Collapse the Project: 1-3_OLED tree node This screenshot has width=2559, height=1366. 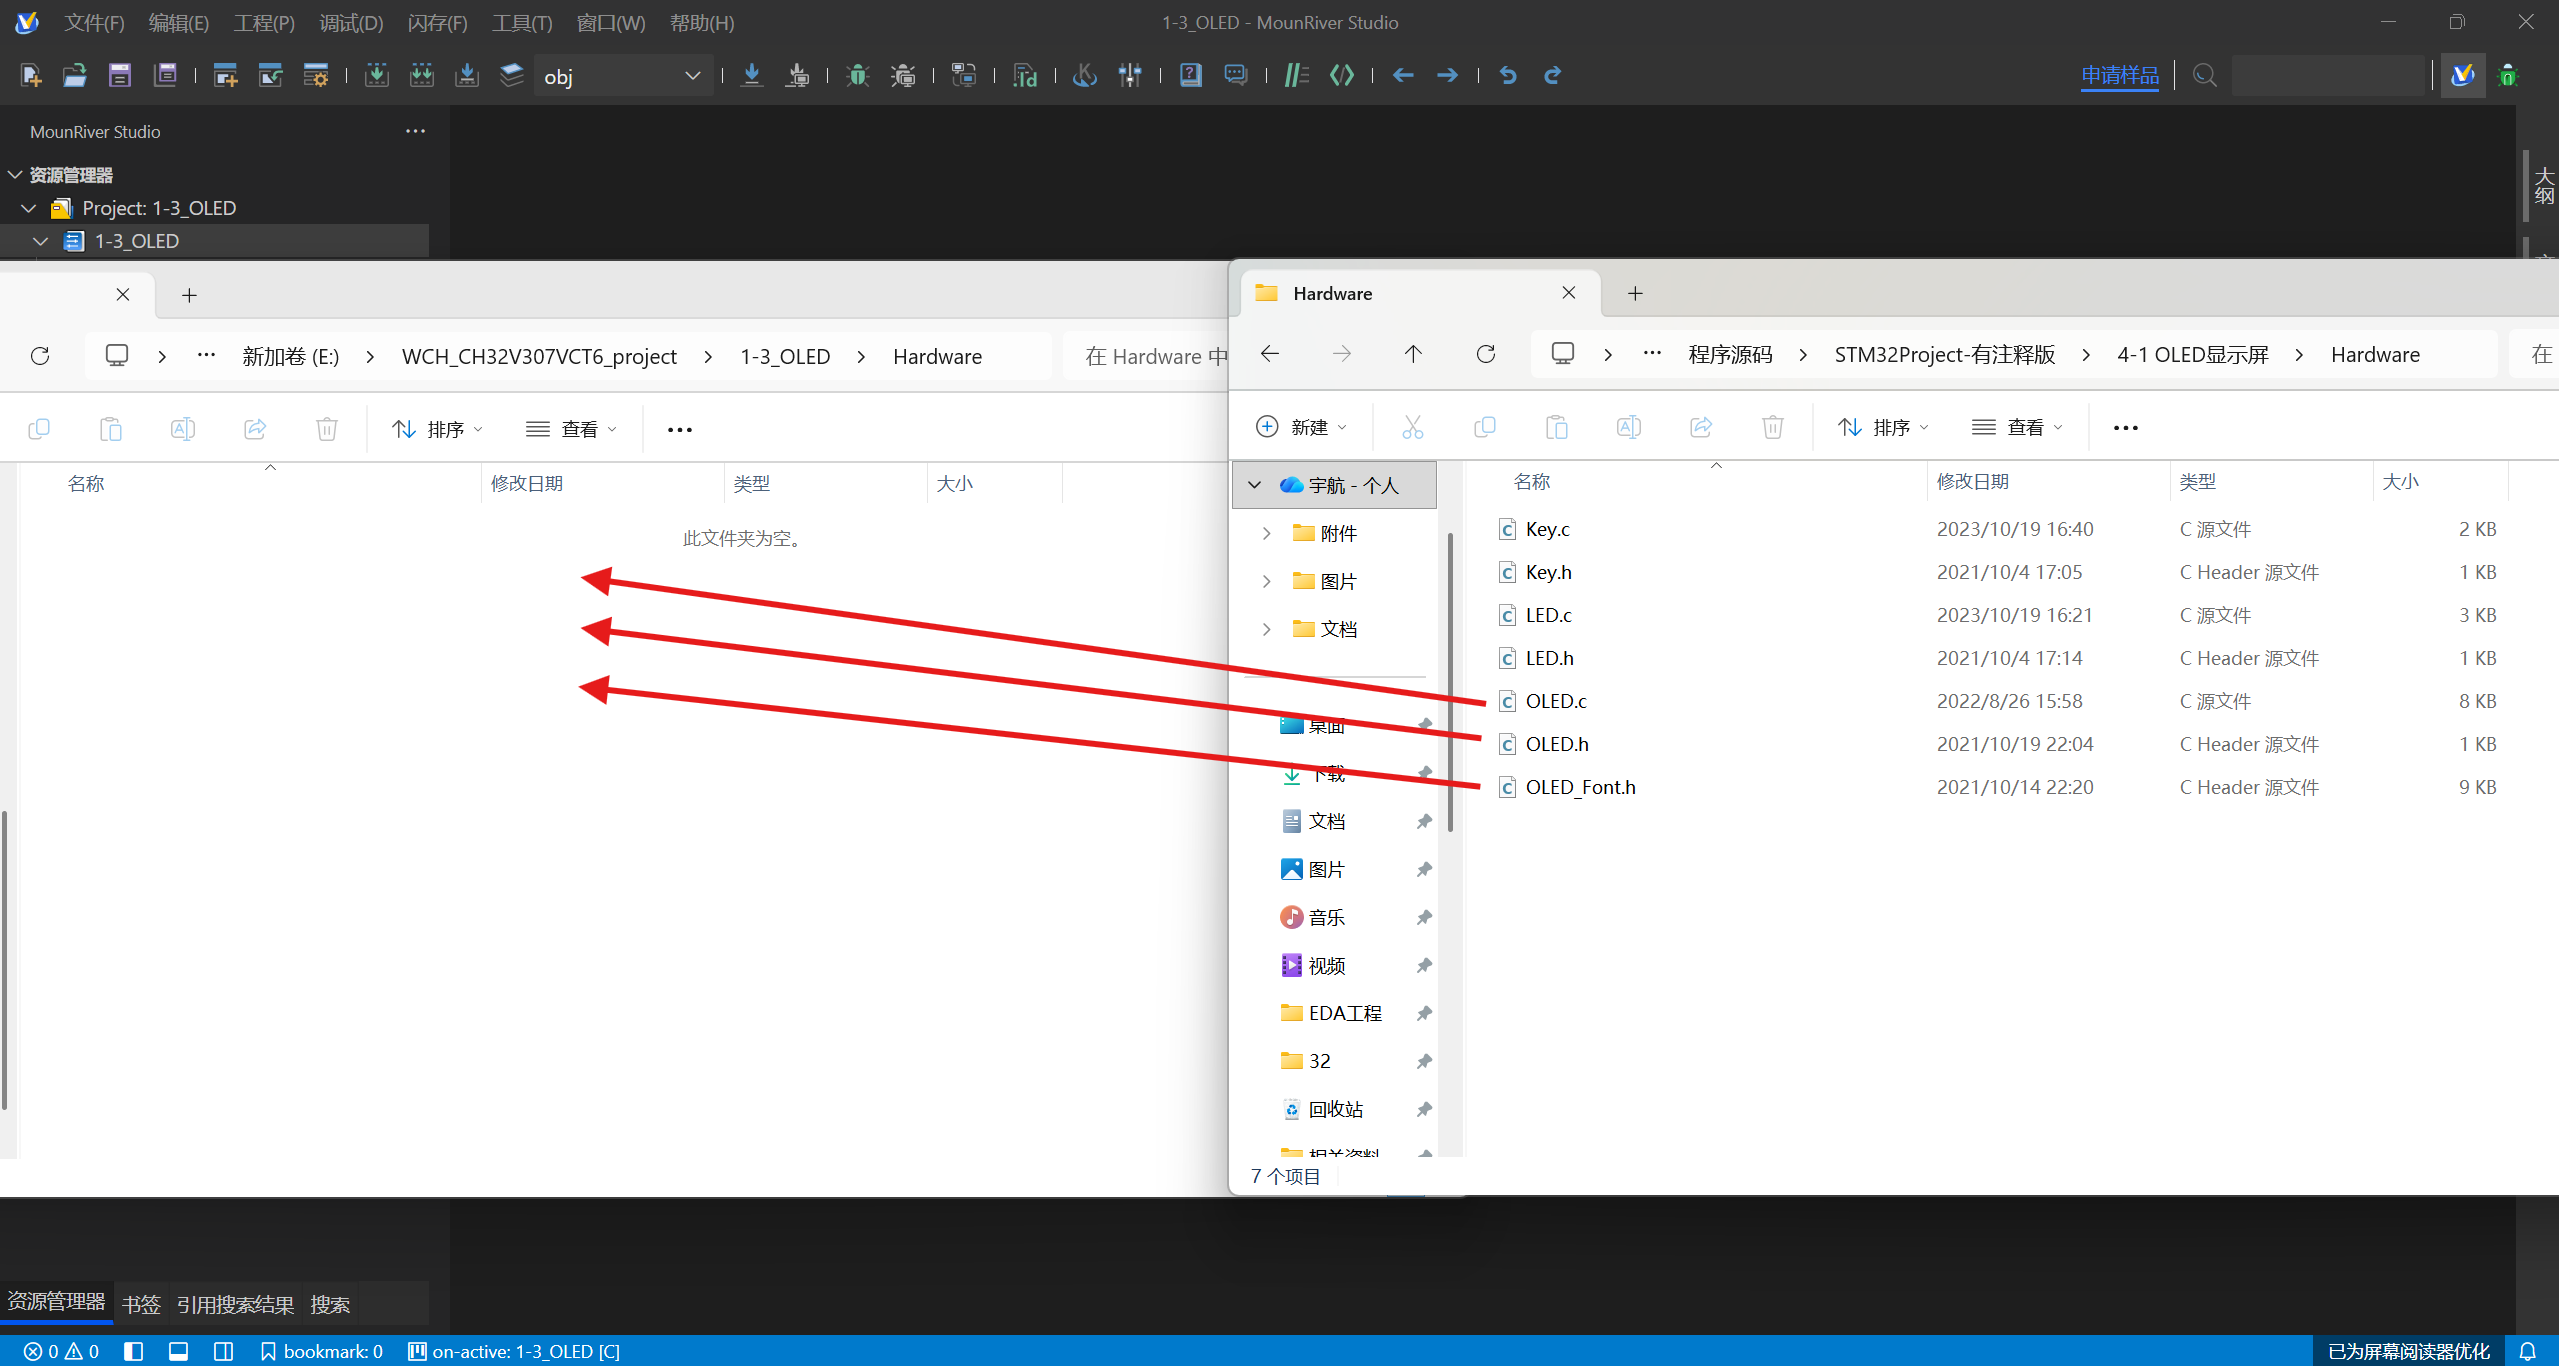[28, 208]
